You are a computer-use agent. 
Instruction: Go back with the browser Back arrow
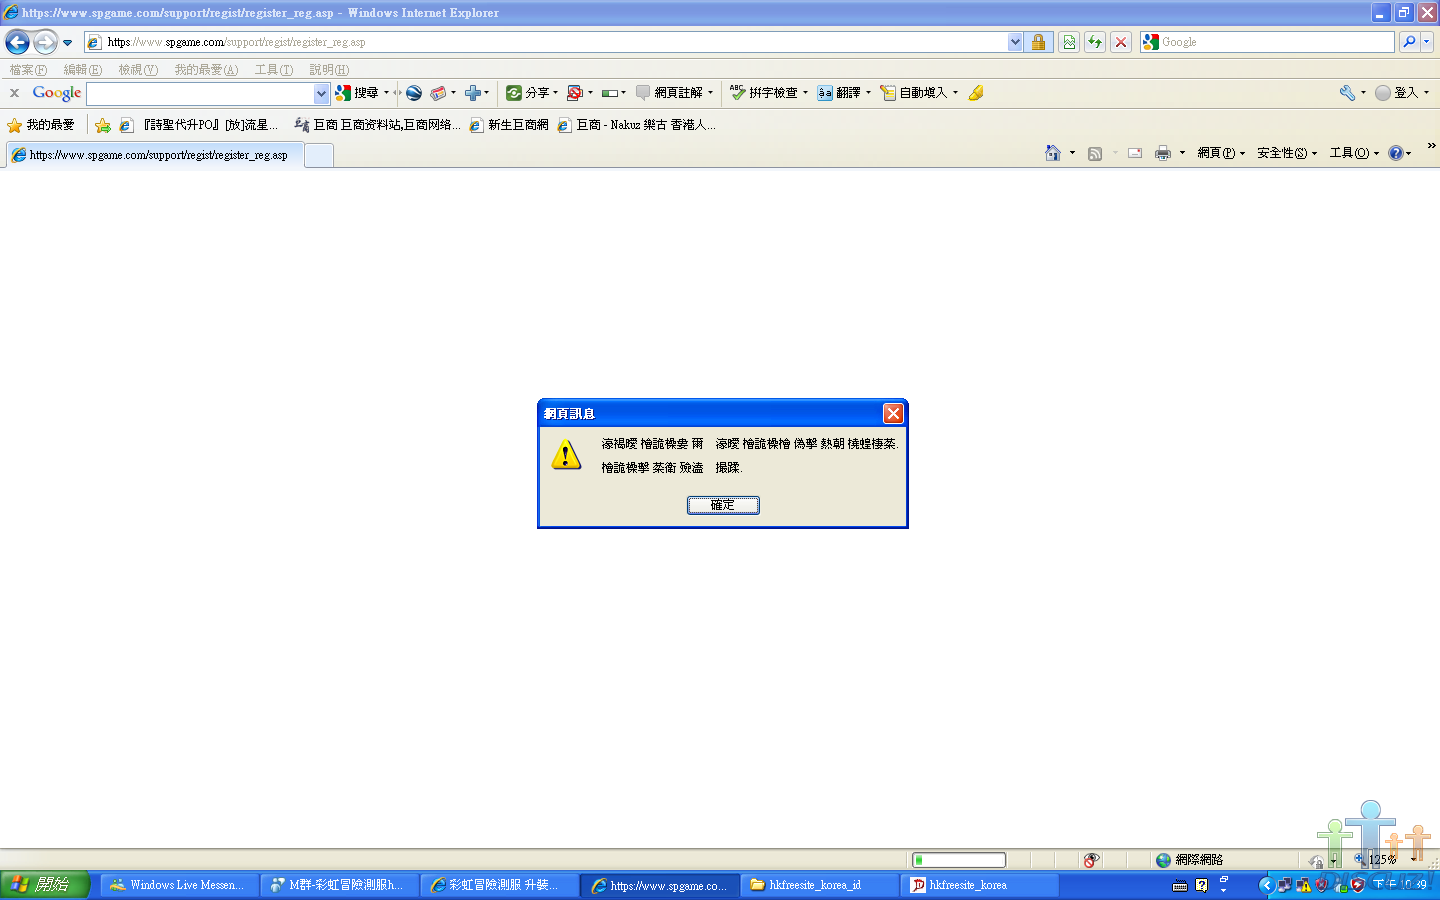[17, 42]
